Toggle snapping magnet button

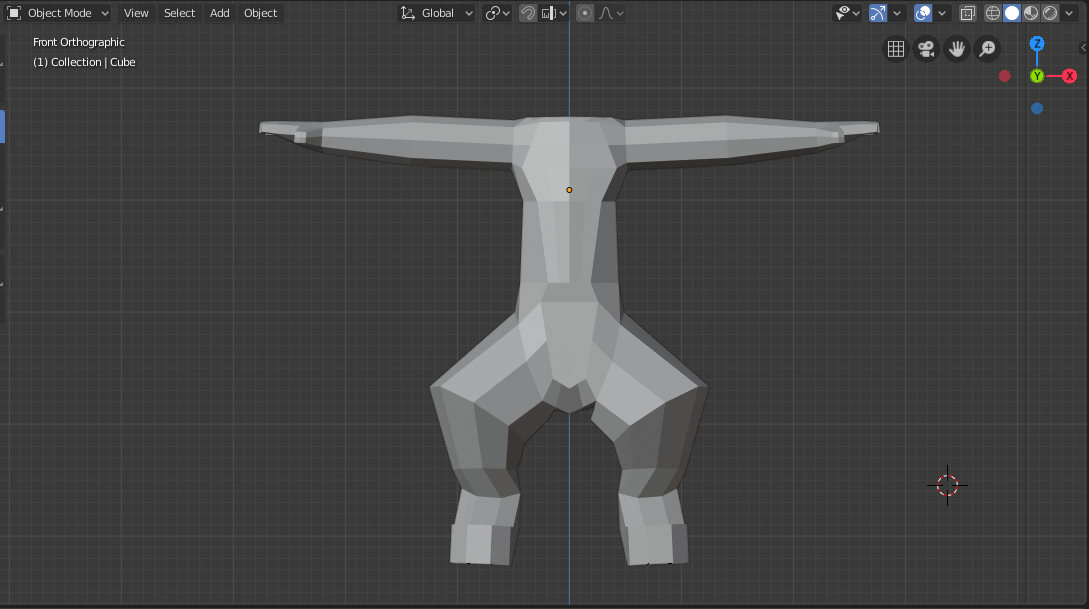[x=528, y=13]
